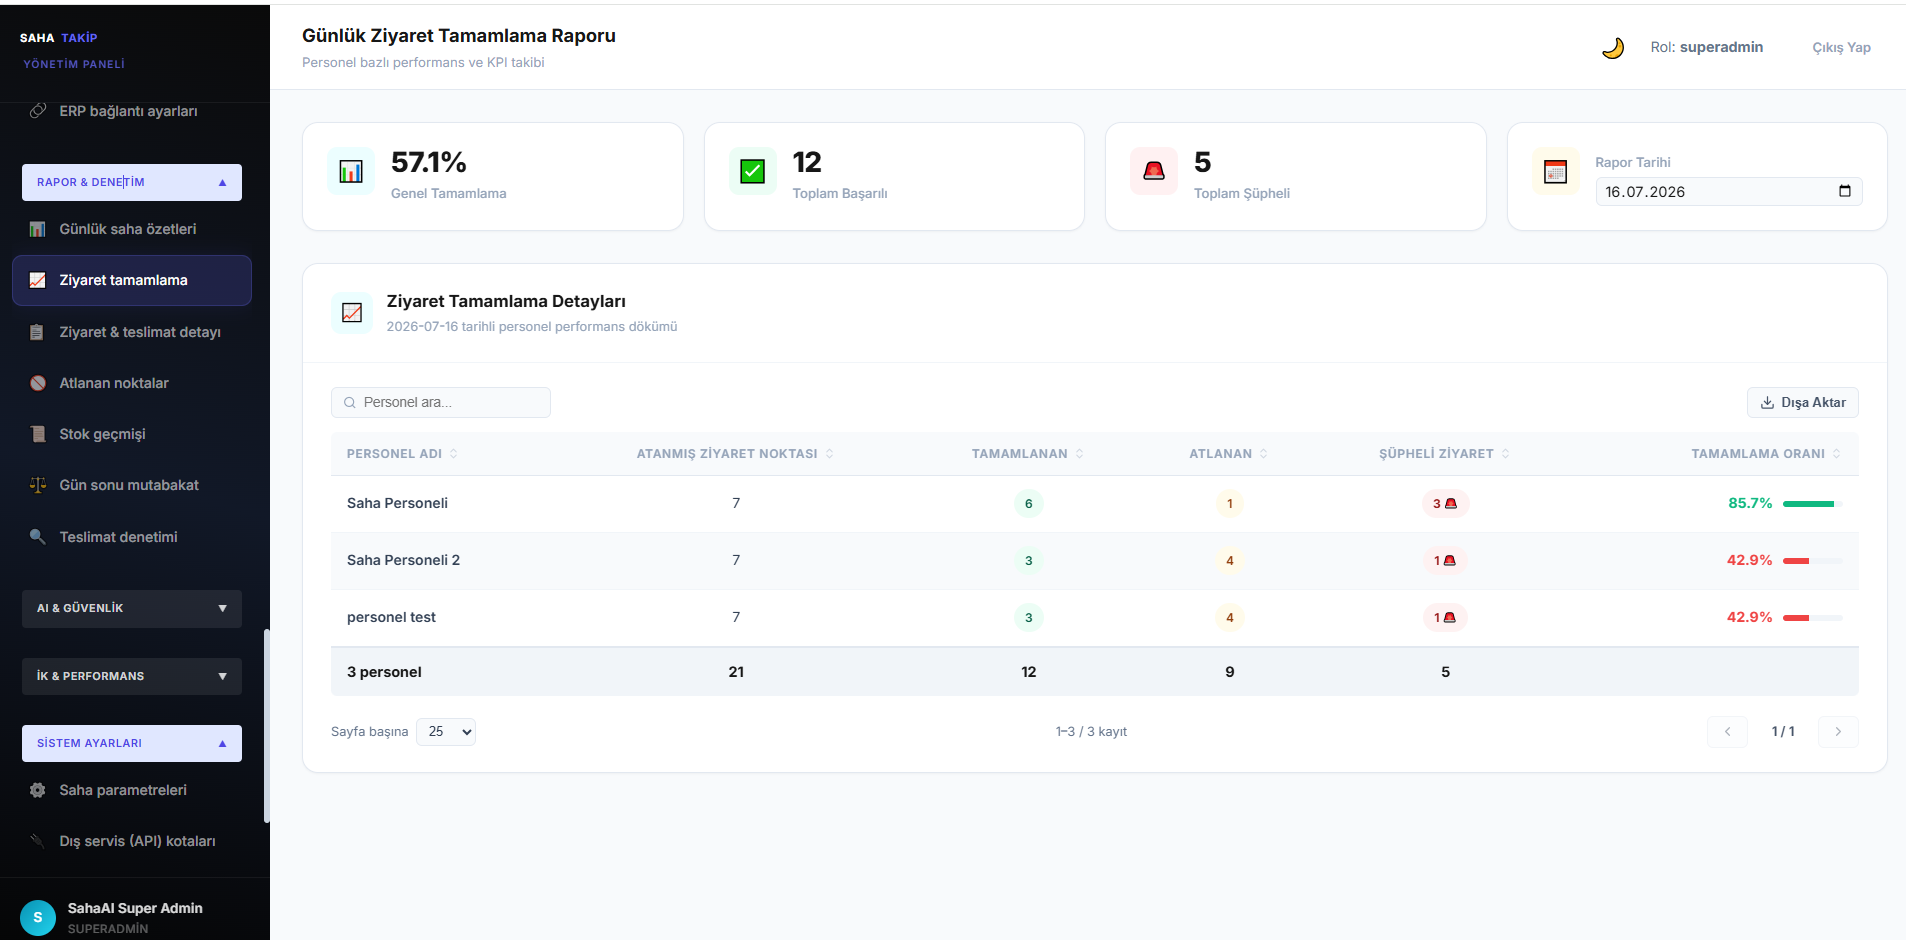Collapse the SİSTEM AYARLARI section

click(132, 743)
